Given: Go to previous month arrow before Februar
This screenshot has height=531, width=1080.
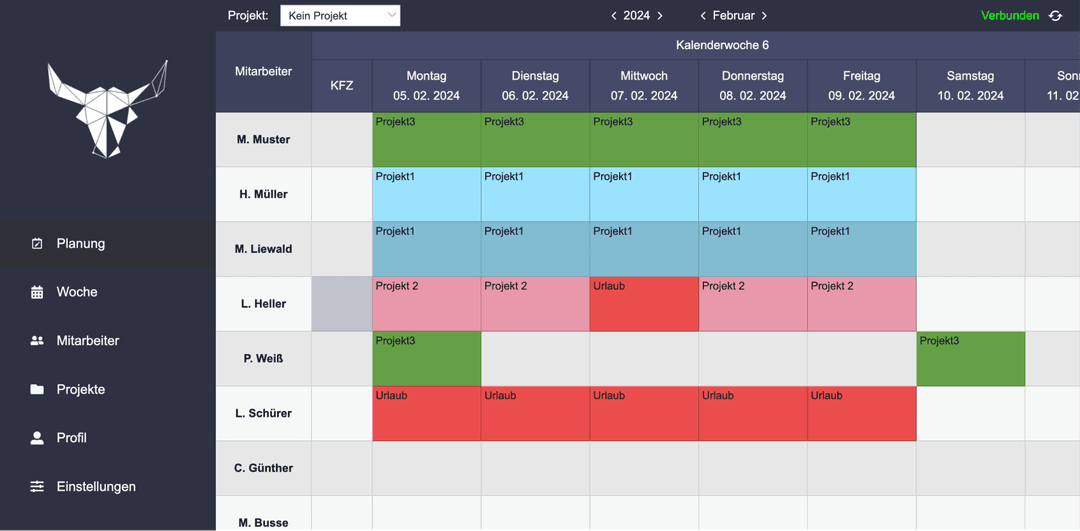Looking at the screenshot, I should pos(703,16).
